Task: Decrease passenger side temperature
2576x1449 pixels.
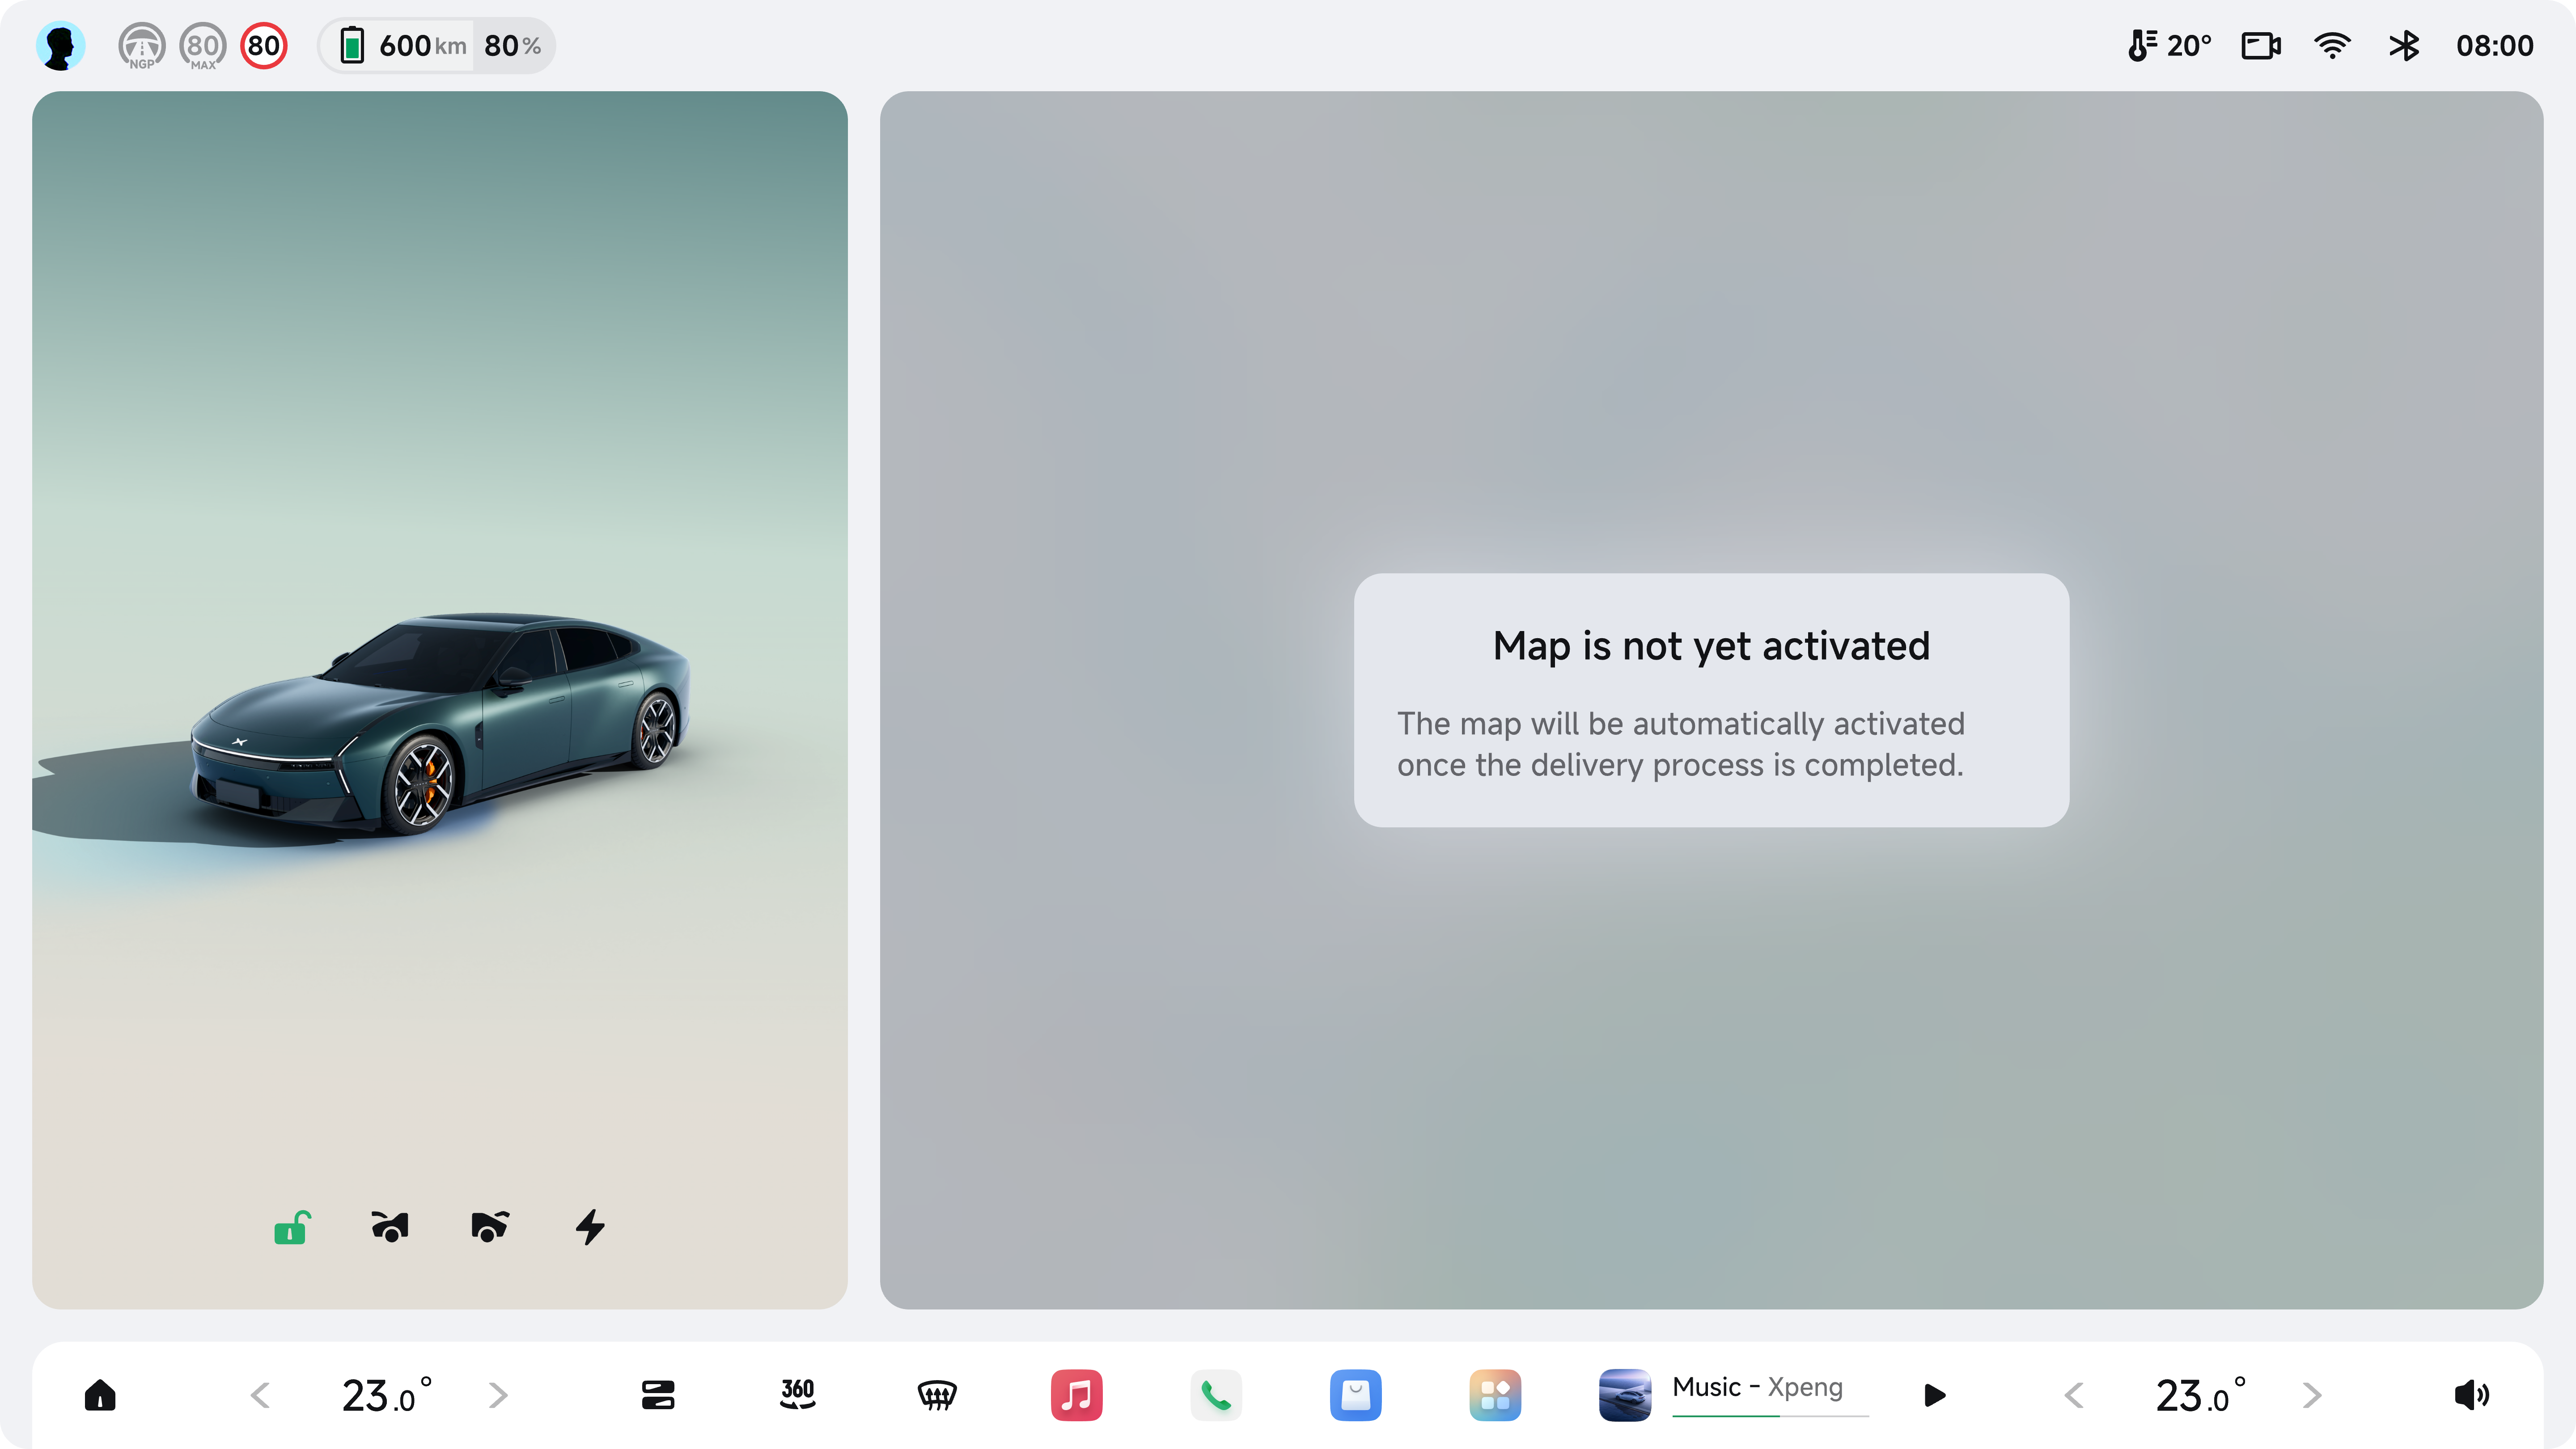Action: [2074, 1395]
